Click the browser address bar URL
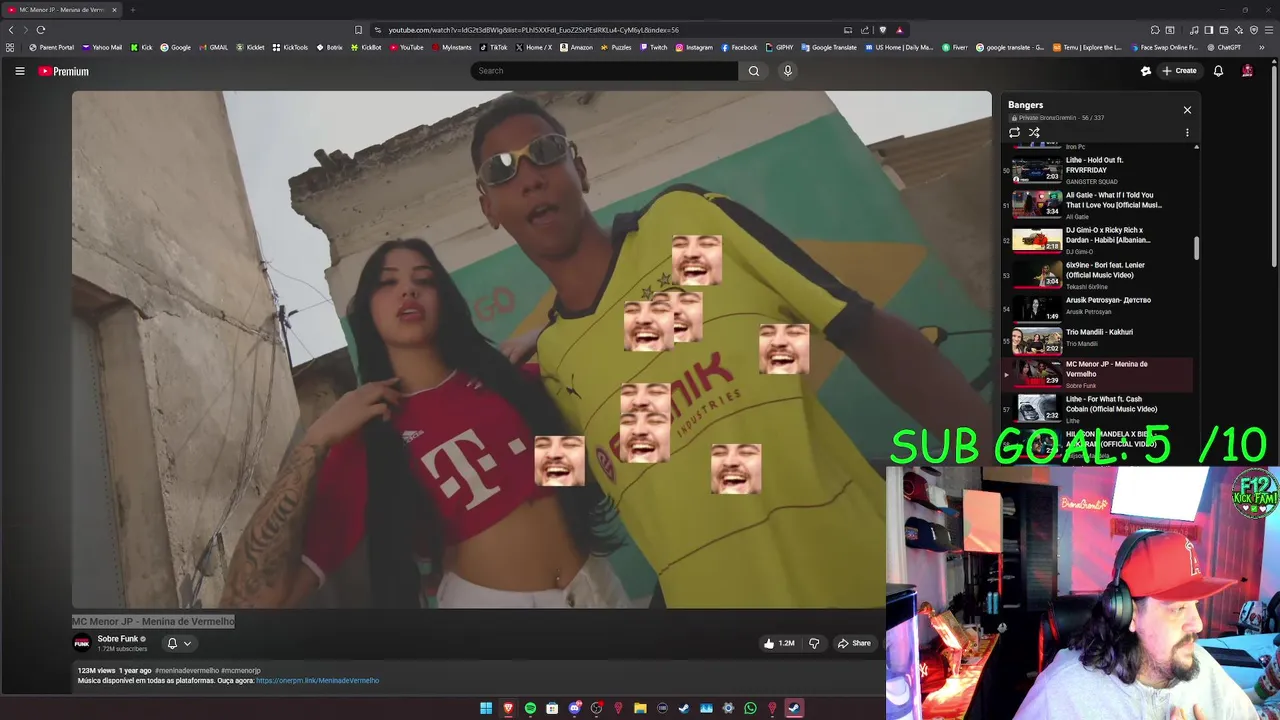Screen dimensions: 1280x720 click(534, 30)
